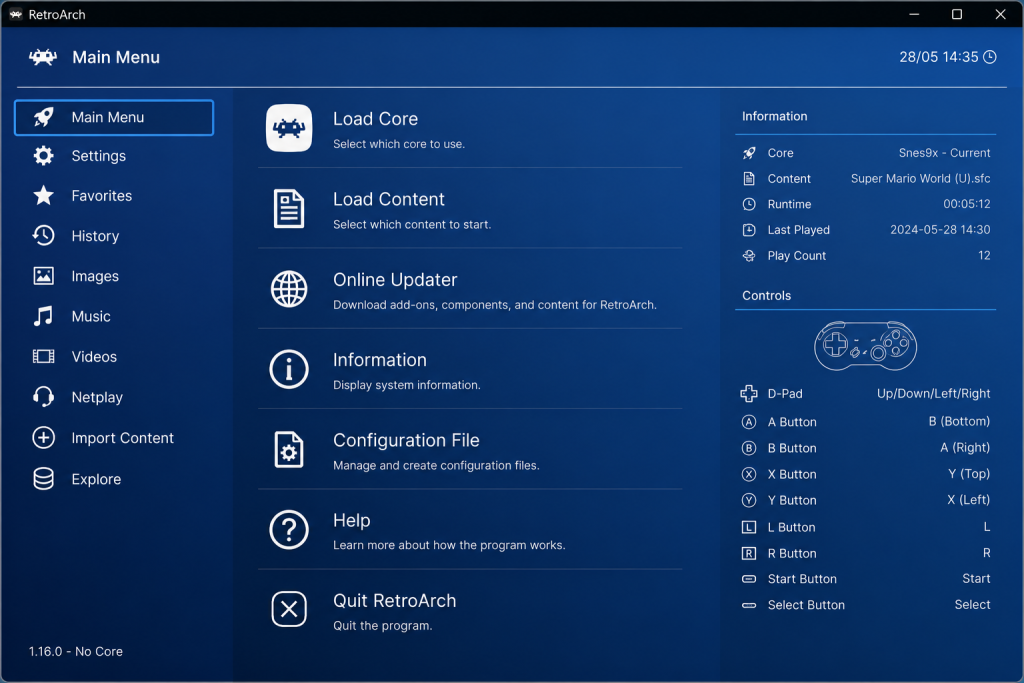Screen dimensions: 1024x683
Task: Click the A Button circle icon
Action: [749, 422]
